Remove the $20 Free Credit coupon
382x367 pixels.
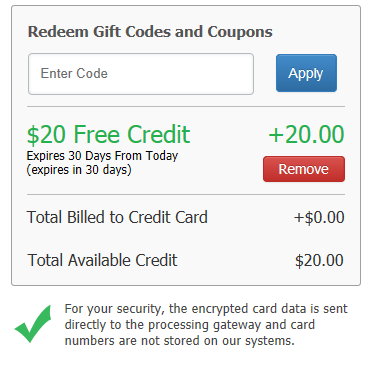tap(304, 169)
